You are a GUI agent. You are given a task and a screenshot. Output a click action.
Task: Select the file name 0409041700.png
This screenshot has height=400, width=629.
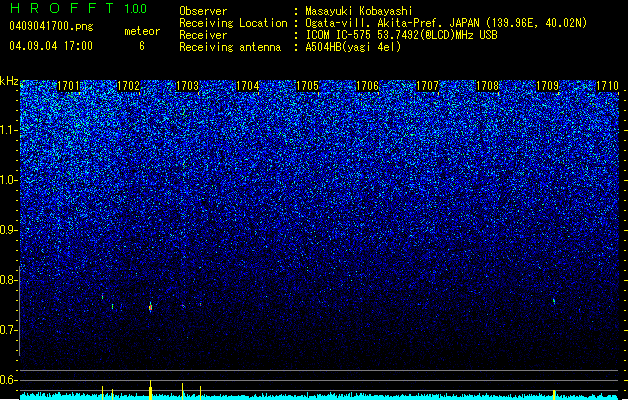tap(51, 26)
